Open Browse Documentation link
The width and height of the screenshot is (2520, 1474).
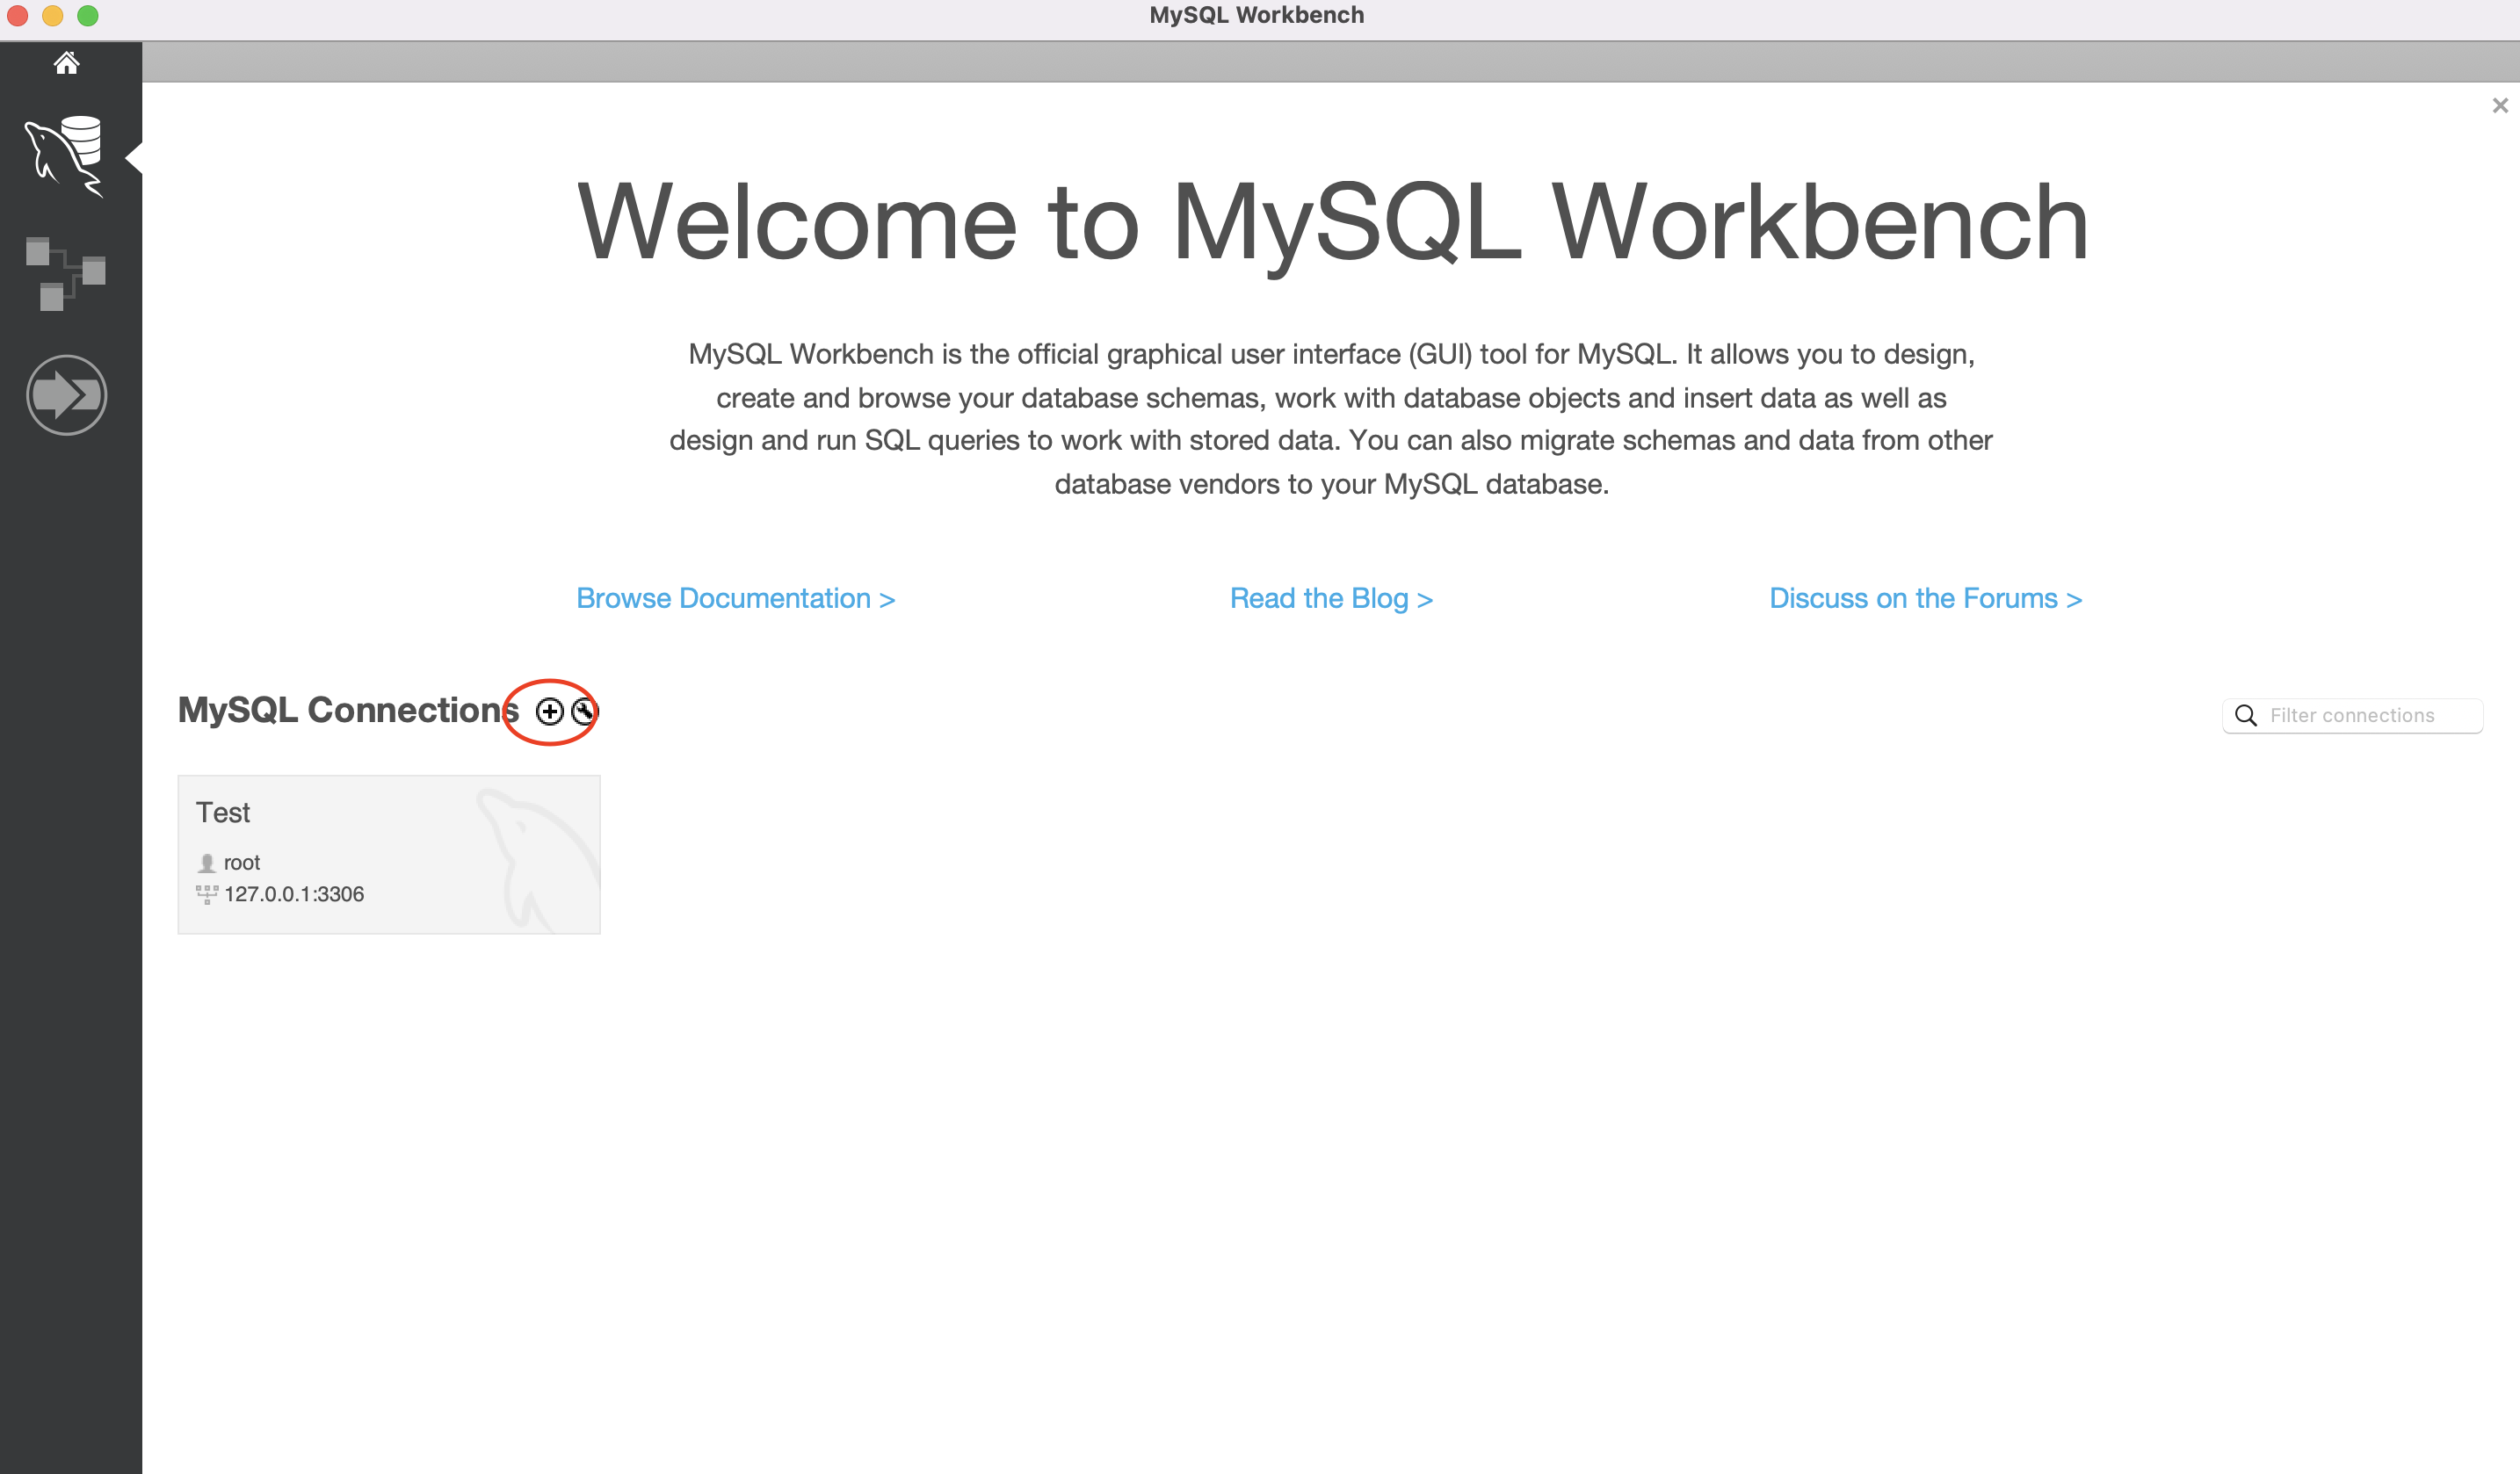coord(735,598)
